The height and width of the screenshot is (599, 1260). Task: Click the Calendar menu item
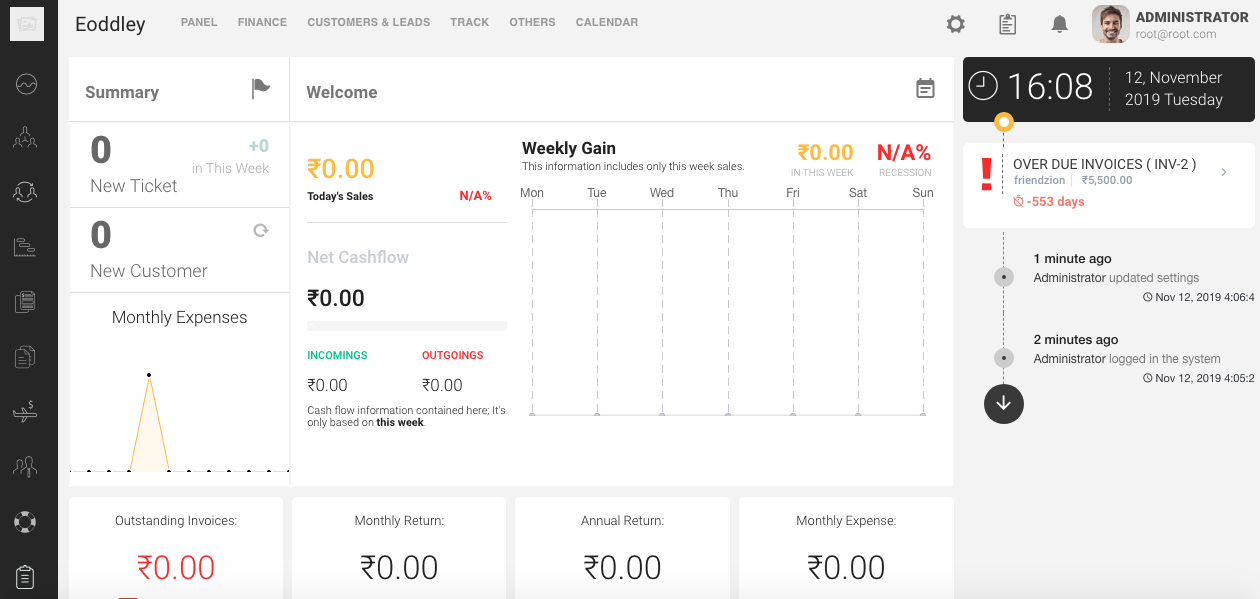pos(606,22)
